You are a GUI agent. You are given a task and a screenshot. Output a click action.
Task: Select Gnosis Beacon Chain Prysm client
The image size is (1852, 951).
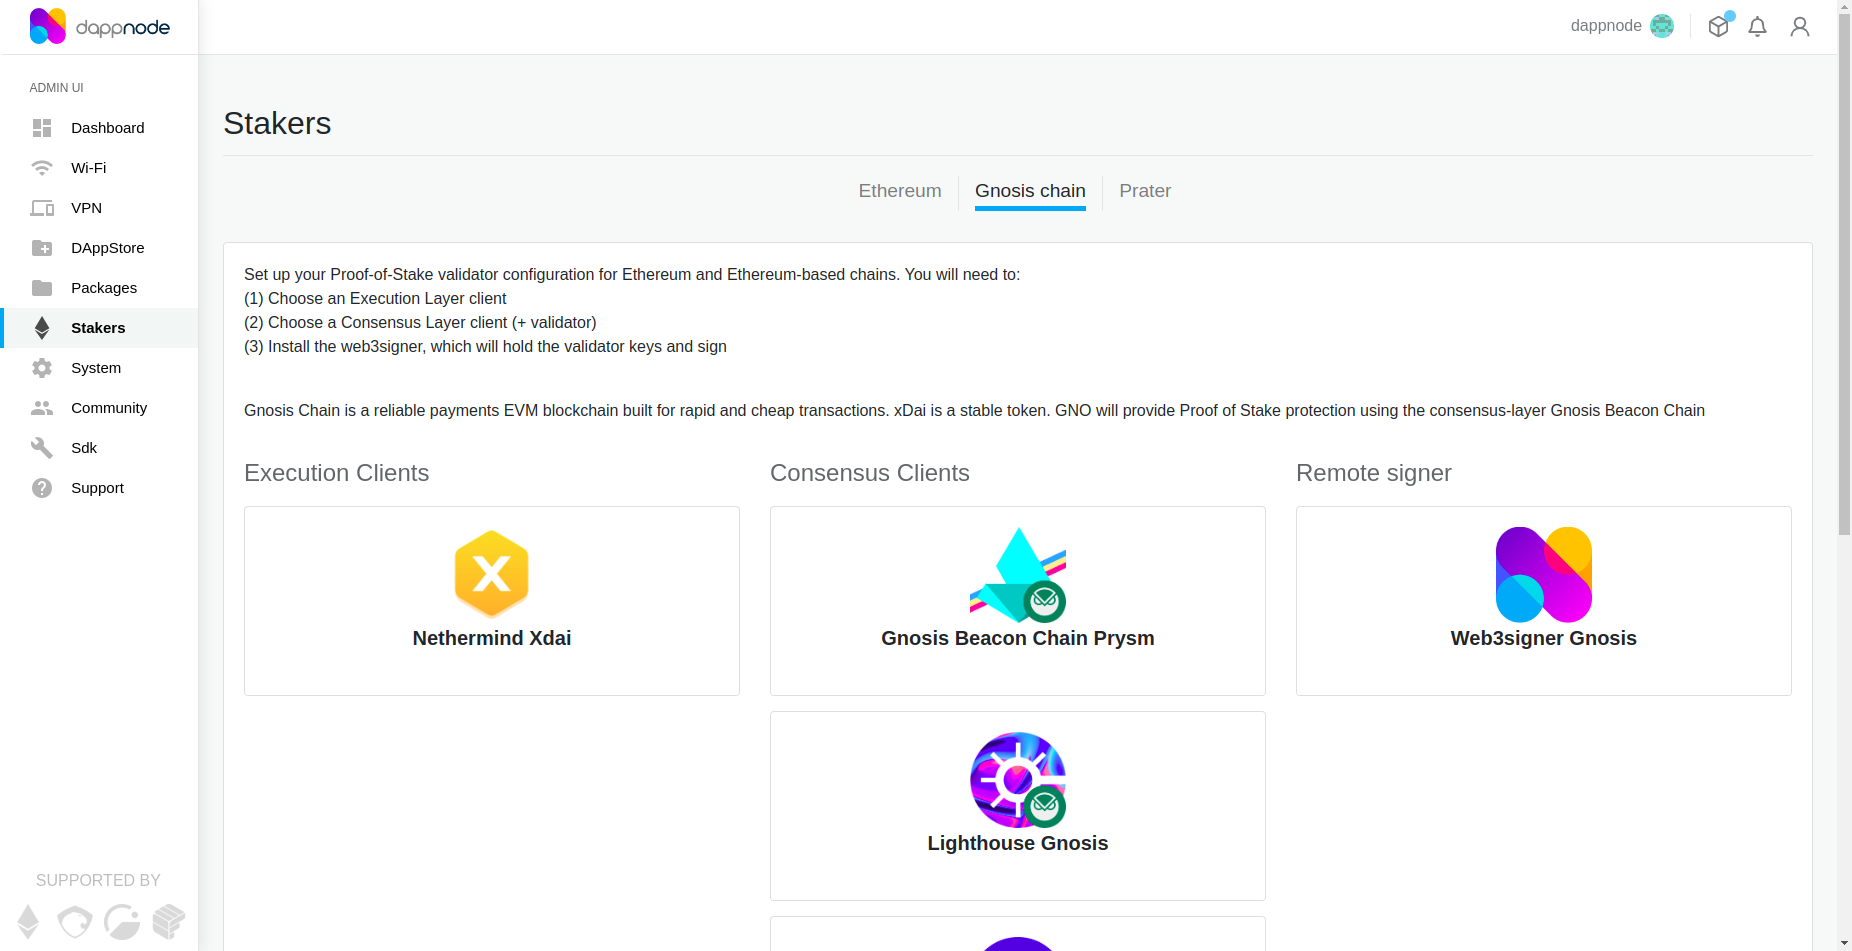coord(1018,601)
